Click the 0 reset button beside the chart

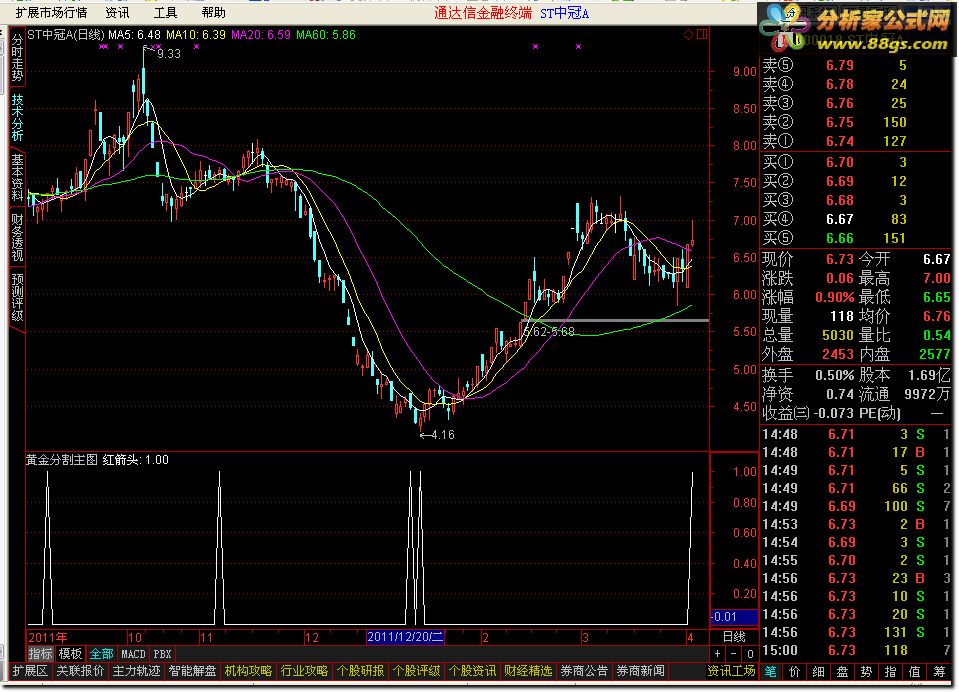coord(750,654)
